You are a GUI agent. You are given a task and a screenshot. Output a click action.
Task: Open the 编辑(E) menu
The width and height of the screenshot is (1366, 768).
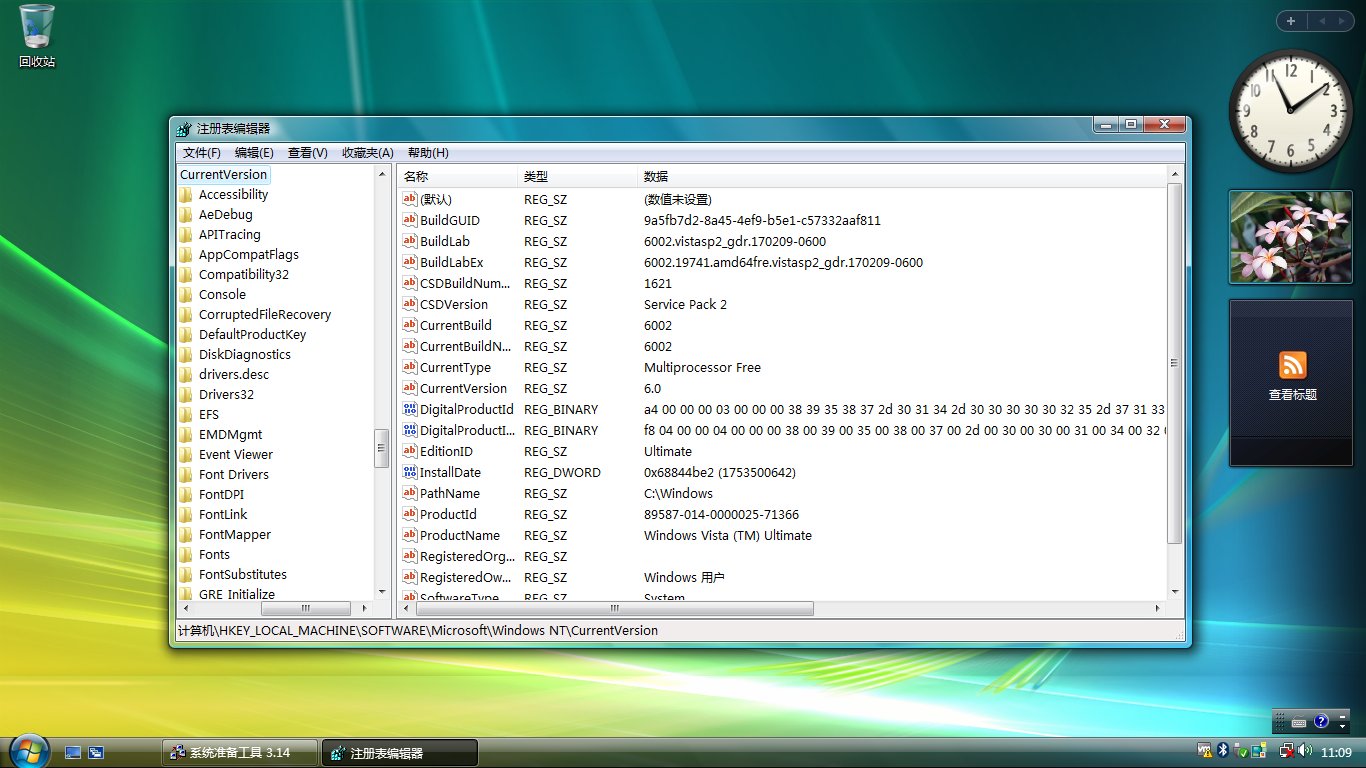point(254,153)
